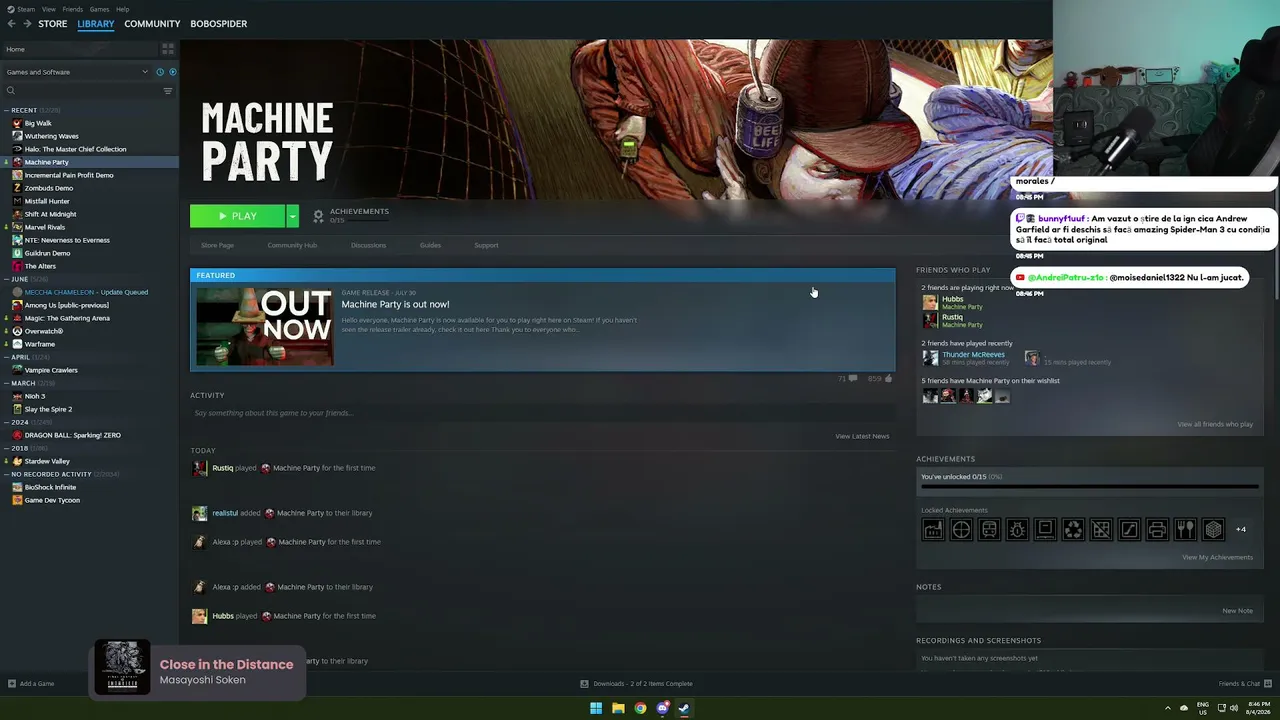
Task: Open the Friends menu
Action: tap(73, 9)
